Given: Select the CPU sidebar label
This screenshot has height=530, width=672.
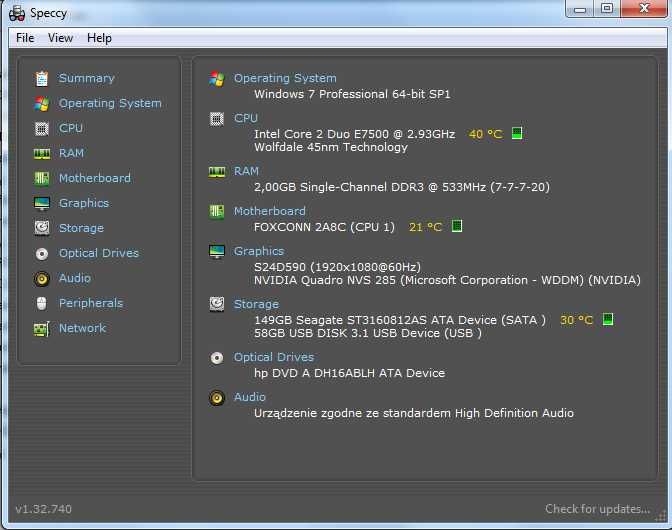Looking at the screenshot, I should tap(71, 128).
